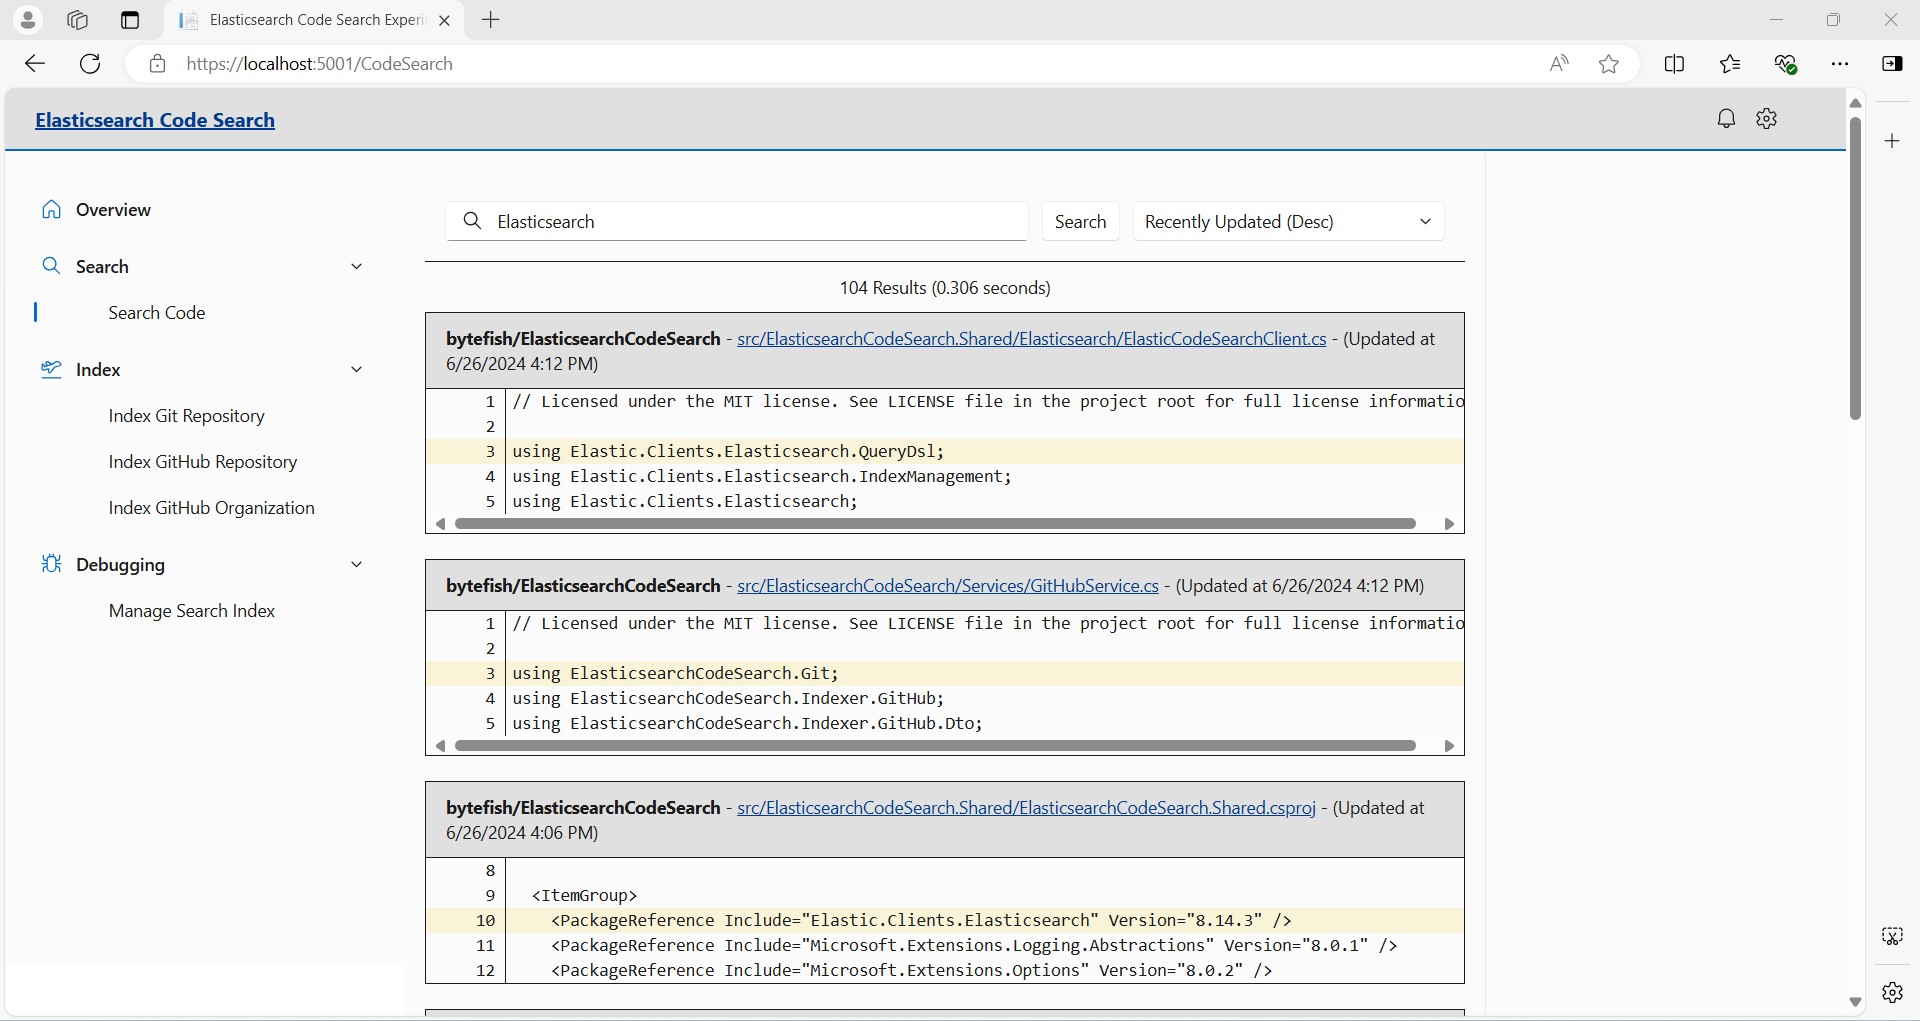The image size is (1920, 1021).
Task: Reload the page with refresh icon
Action: [90, 64]
